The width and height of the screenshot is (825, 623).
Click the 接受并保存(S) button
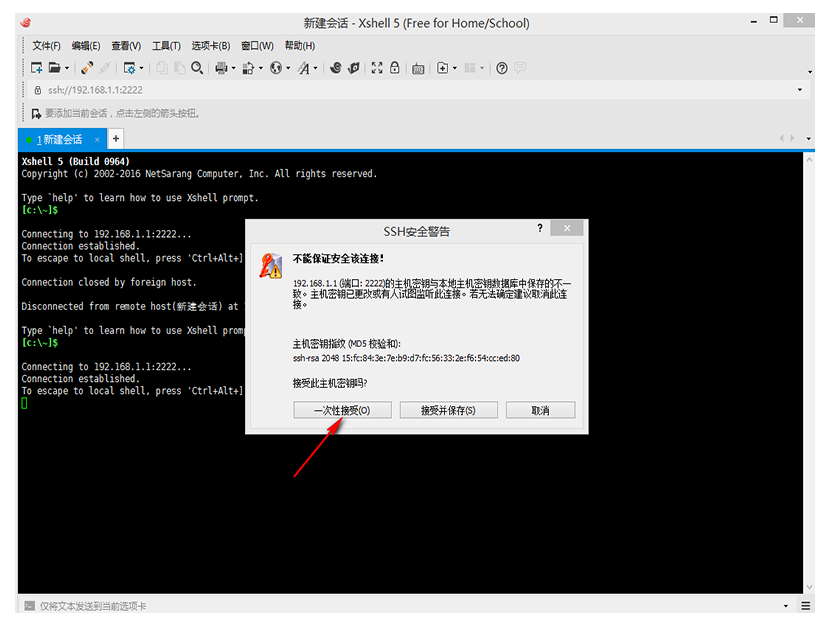(448, 410)
